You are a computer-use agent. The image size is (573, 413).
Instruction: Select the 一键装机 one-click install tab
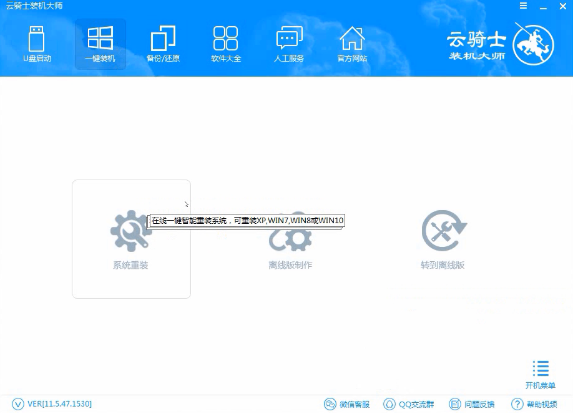[100, 44]
